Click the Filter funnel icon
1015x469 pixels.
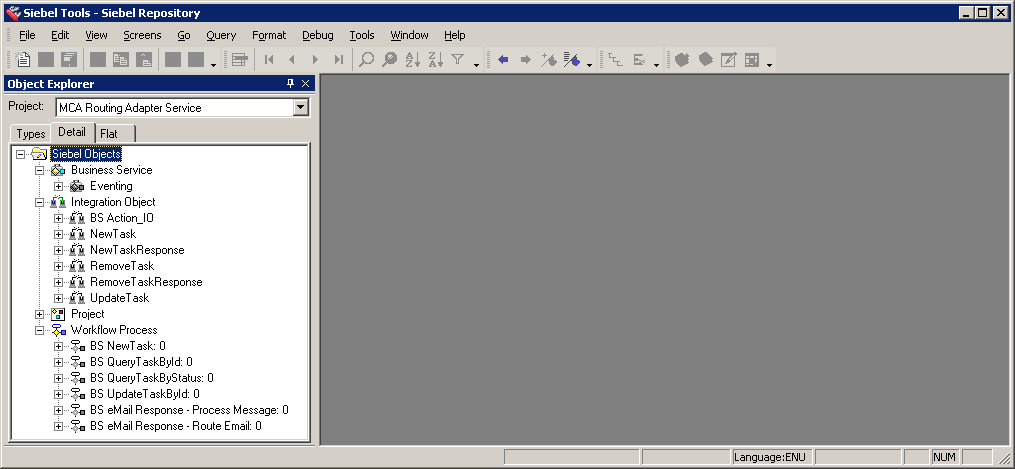[458, 60]
